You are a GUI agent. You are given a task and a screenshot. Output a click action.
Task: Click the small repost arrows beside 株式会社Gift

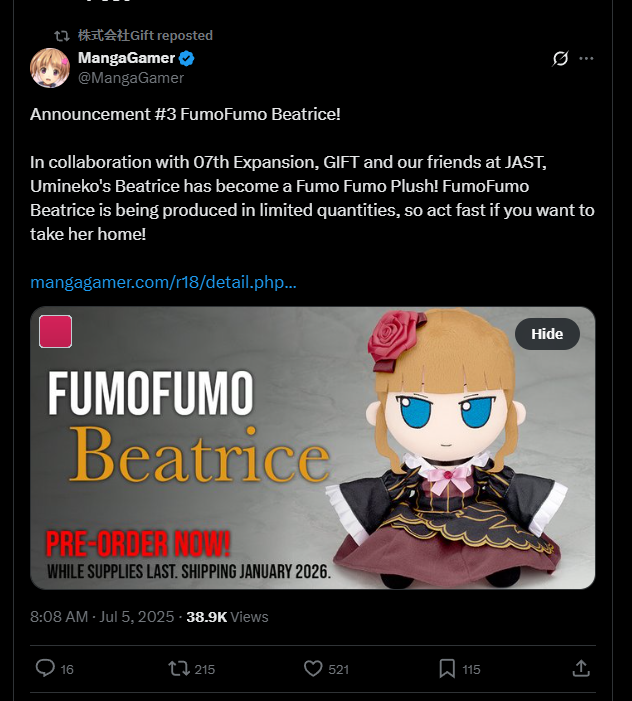click(x=62, y=36)
